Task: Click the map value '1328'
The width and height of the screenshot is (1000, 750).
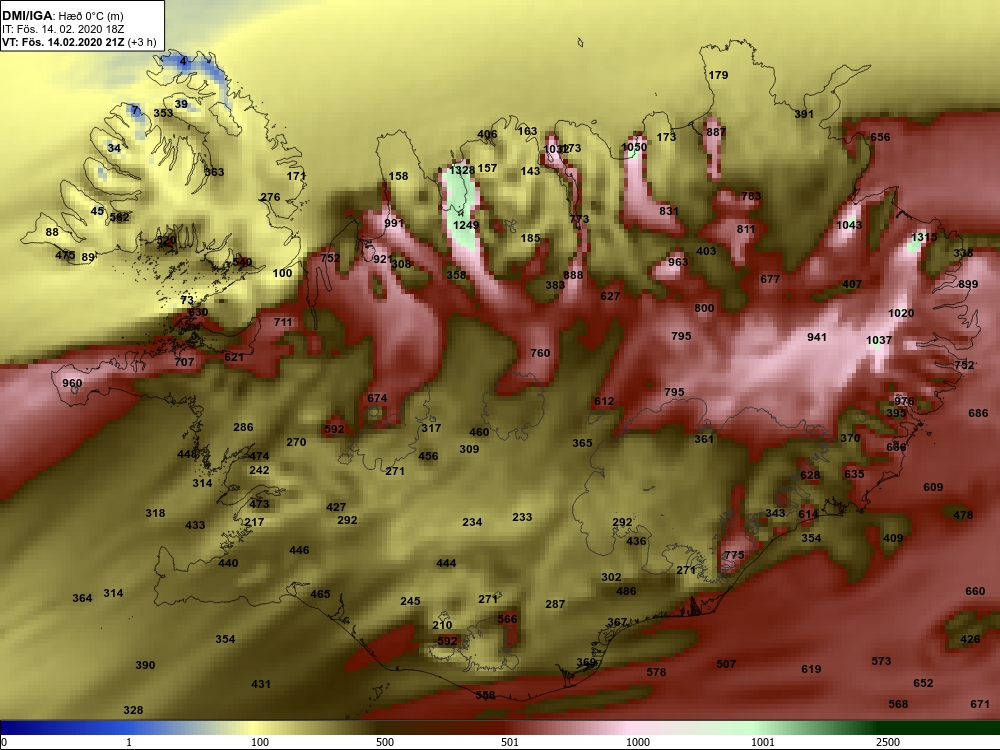Action: [x=462, y=170]
